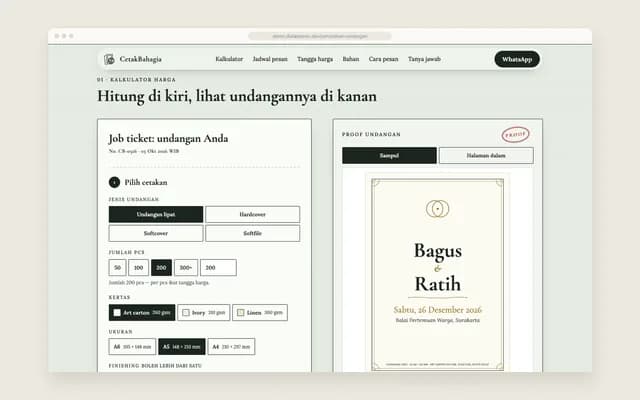Click heading 'Job ticket: undangan Anda'
640x400 pixels.
(168, 139)
